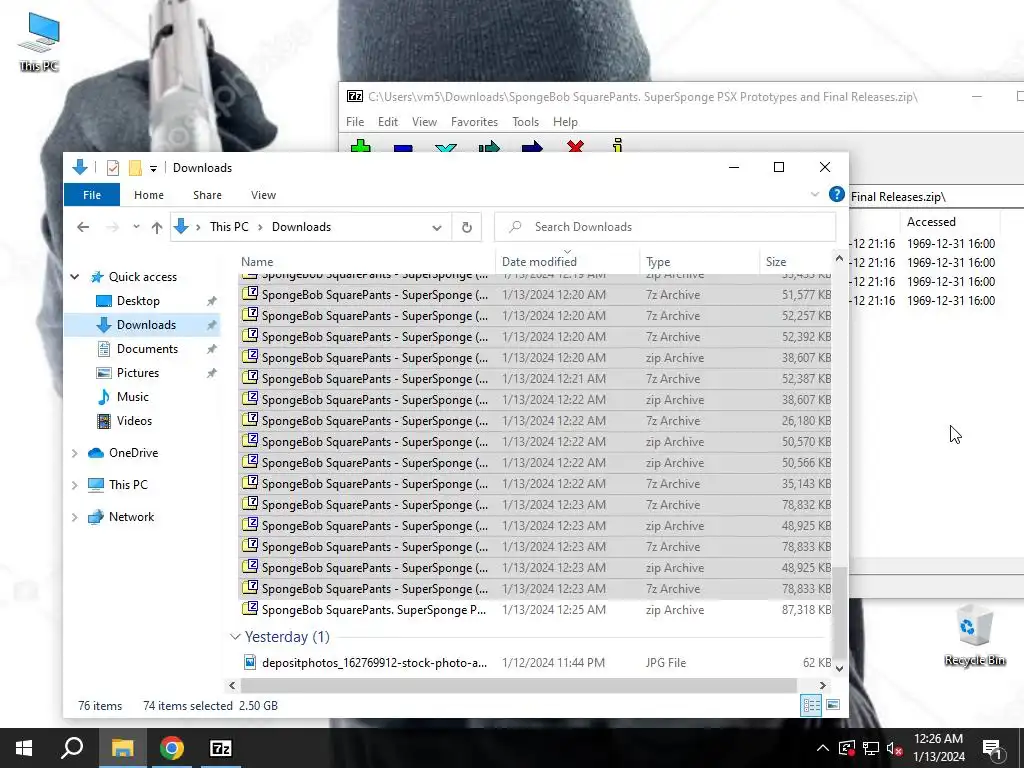Image resolution: width=1024 pixels, height=768 pixels.
Task: Click the horizontal scrollbar in file list
Action: pyautogui.click(x=519, y=685)
